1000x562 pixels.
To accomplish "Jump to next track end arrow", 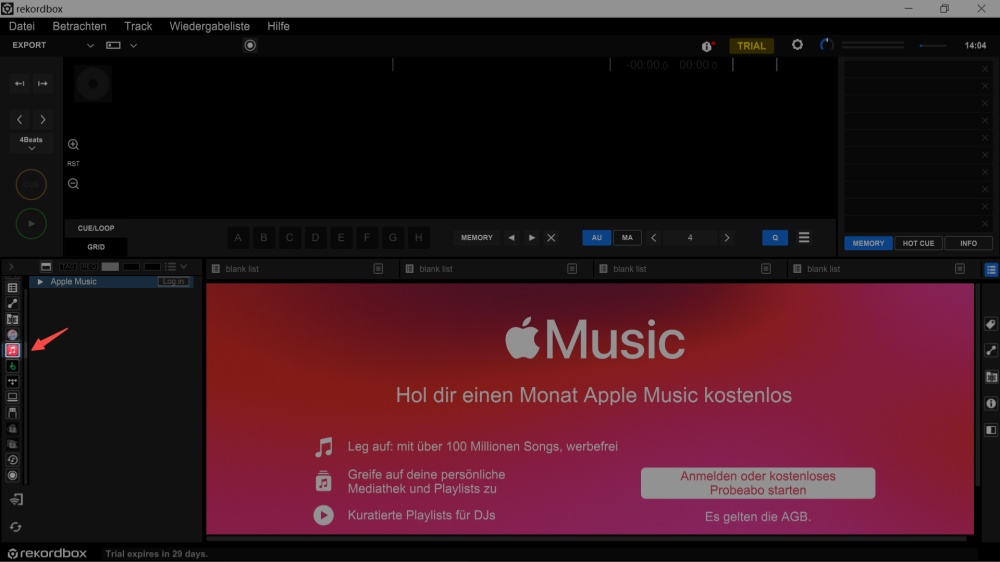I will tap(43, 84).
